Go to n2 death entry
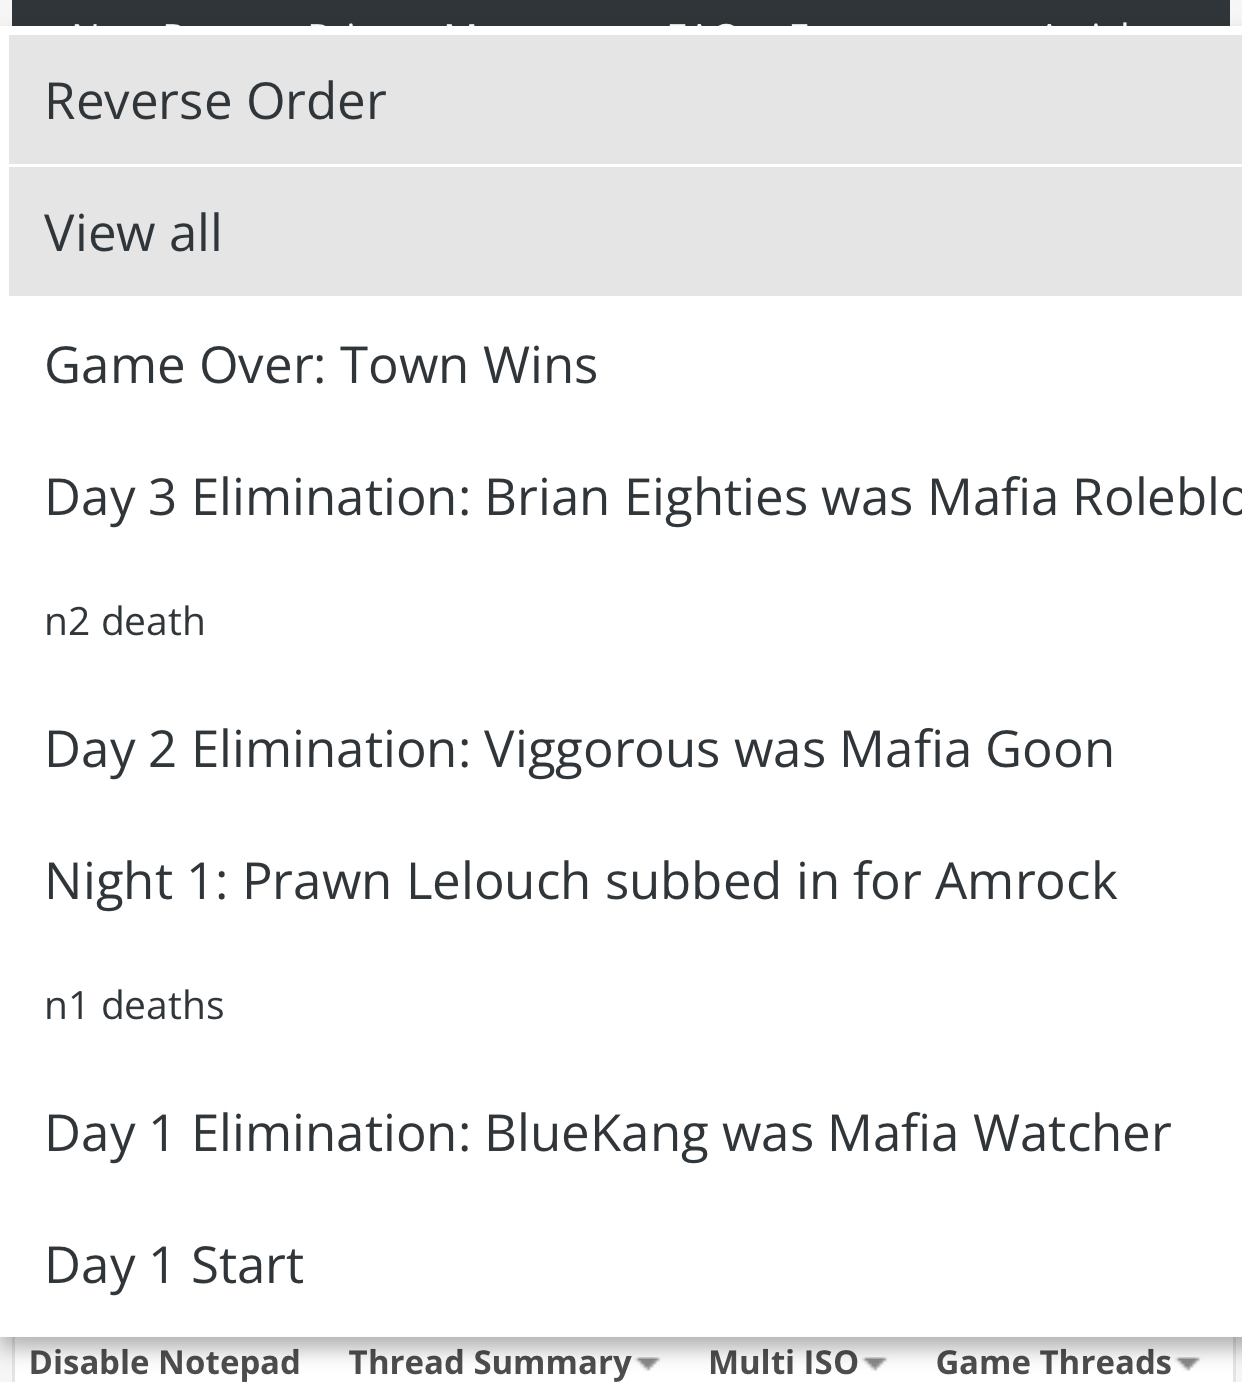The image size is (1242, 1382). tap(625, 621)
